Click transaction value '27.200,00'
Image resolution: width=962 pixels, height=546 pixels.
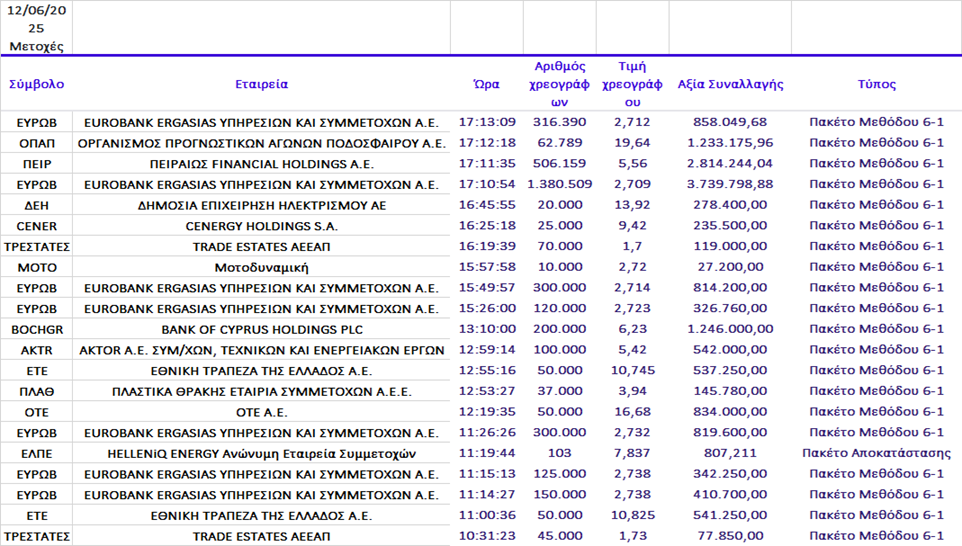(x=730, y=267)
